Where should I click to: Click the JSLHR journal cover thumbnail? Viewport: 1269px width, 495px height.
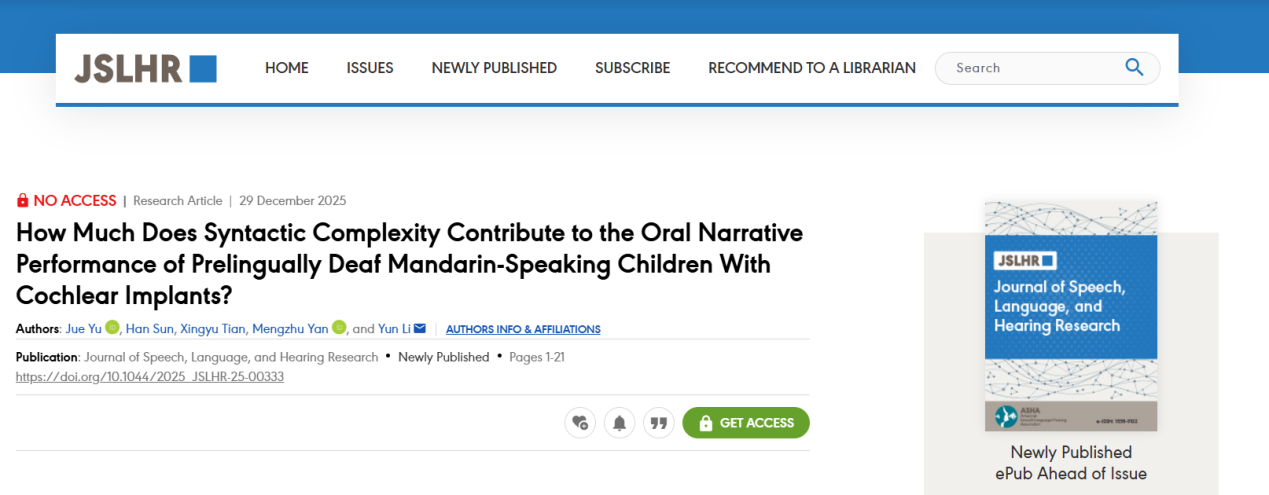(1070, 316)
